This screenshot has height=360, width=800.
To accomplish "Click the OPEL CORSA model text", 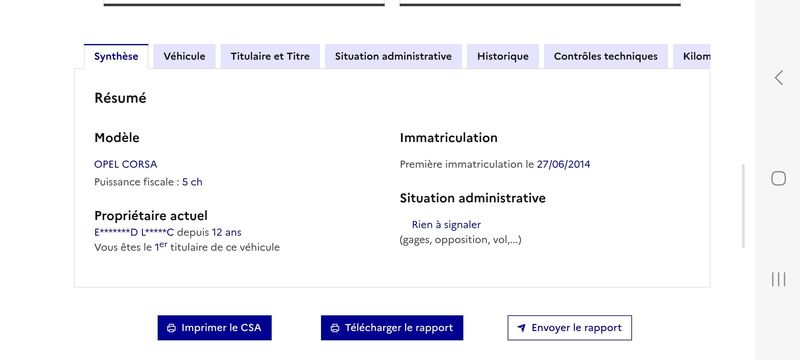I will tap(126, 164).
